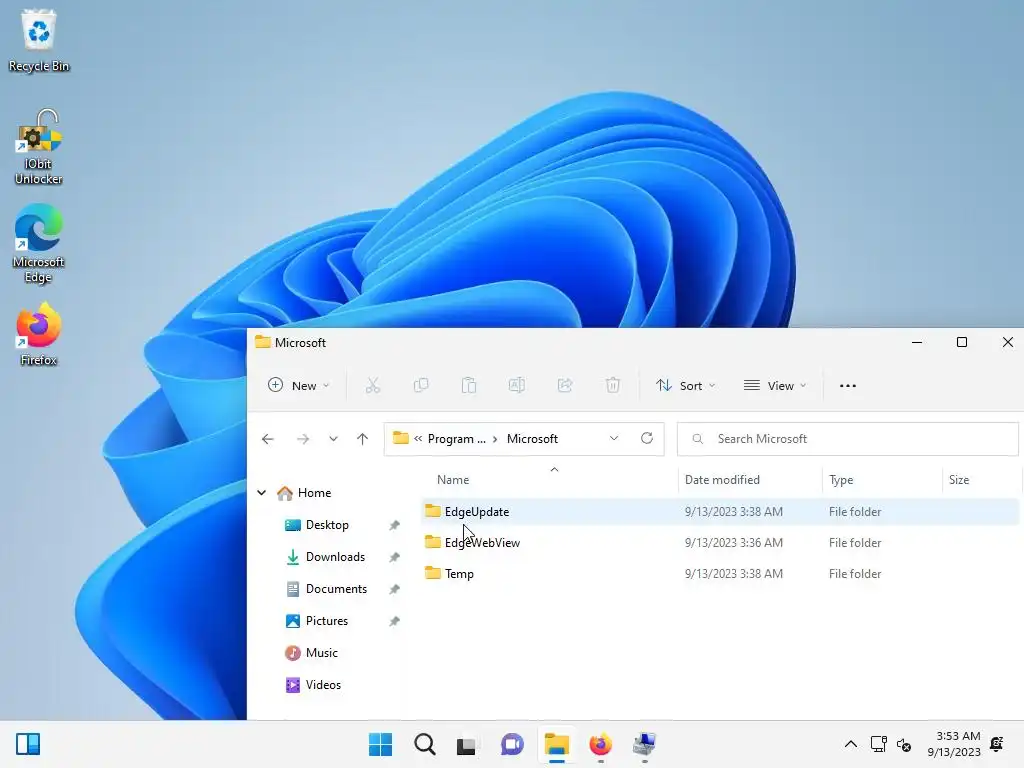
Task: Open the Recycle Bin desktop icon
Action: 39,40
